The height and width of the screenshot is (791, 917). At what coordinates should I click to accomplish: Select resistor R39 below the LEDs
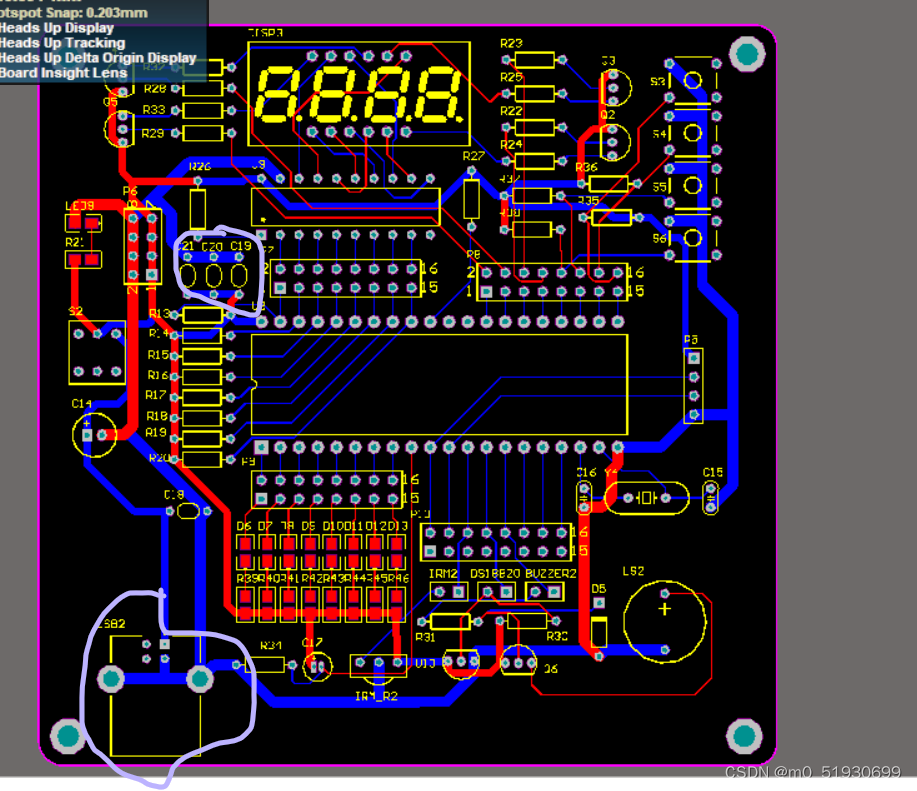tap(245, 604)
